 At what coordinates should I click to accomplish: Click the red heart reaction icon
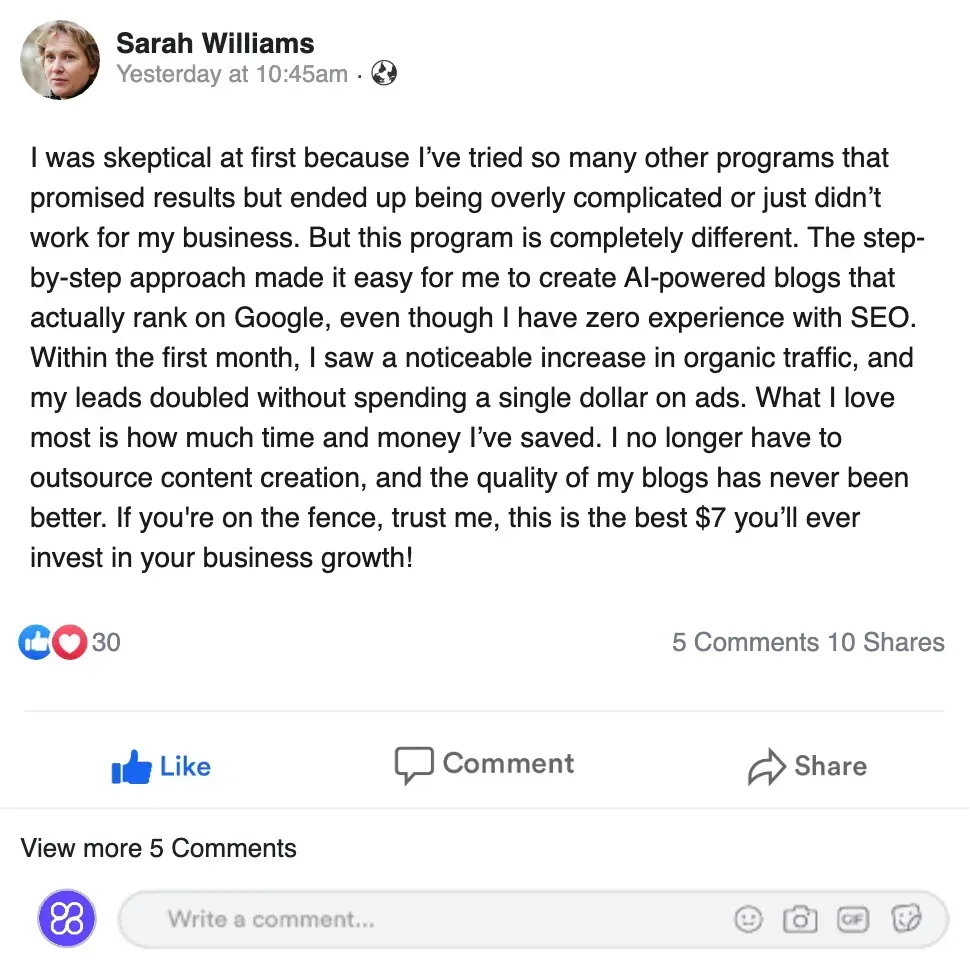(x=69, y=642)
